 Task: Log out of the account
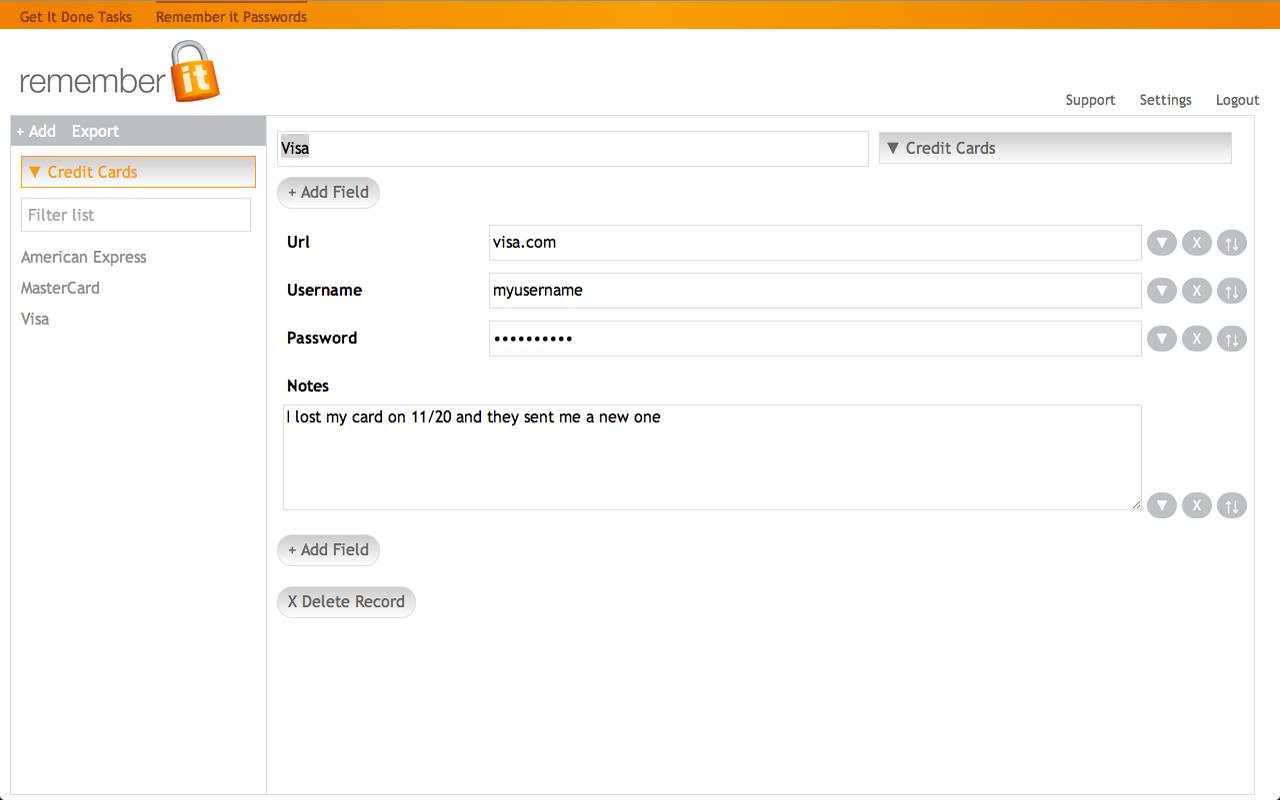1237,100
